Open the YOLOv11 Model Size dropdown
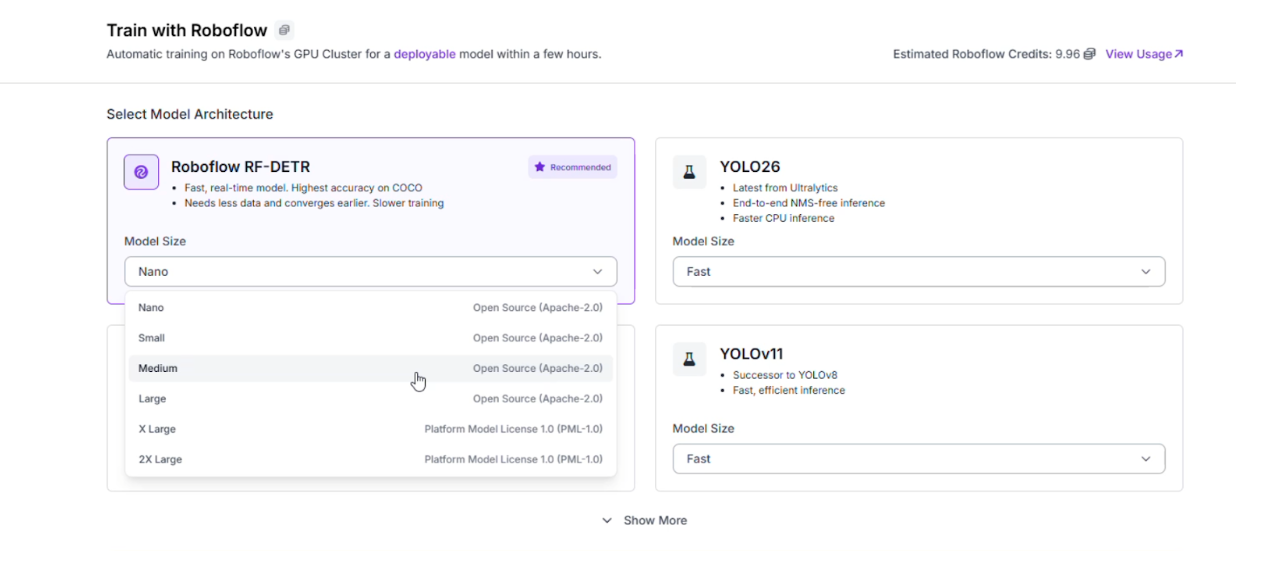Viewport: 1286px width, 564px height. point(919,459)
